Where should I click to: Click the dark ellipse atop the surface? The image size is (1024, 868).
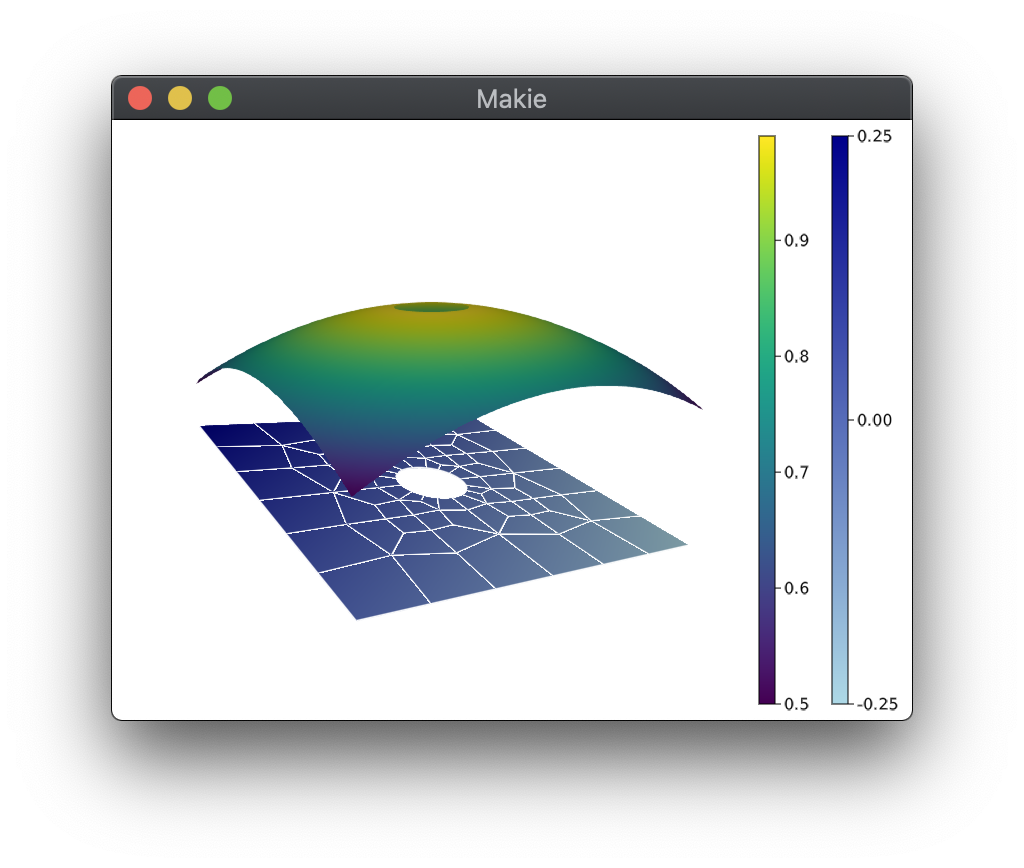coord(431,307)
